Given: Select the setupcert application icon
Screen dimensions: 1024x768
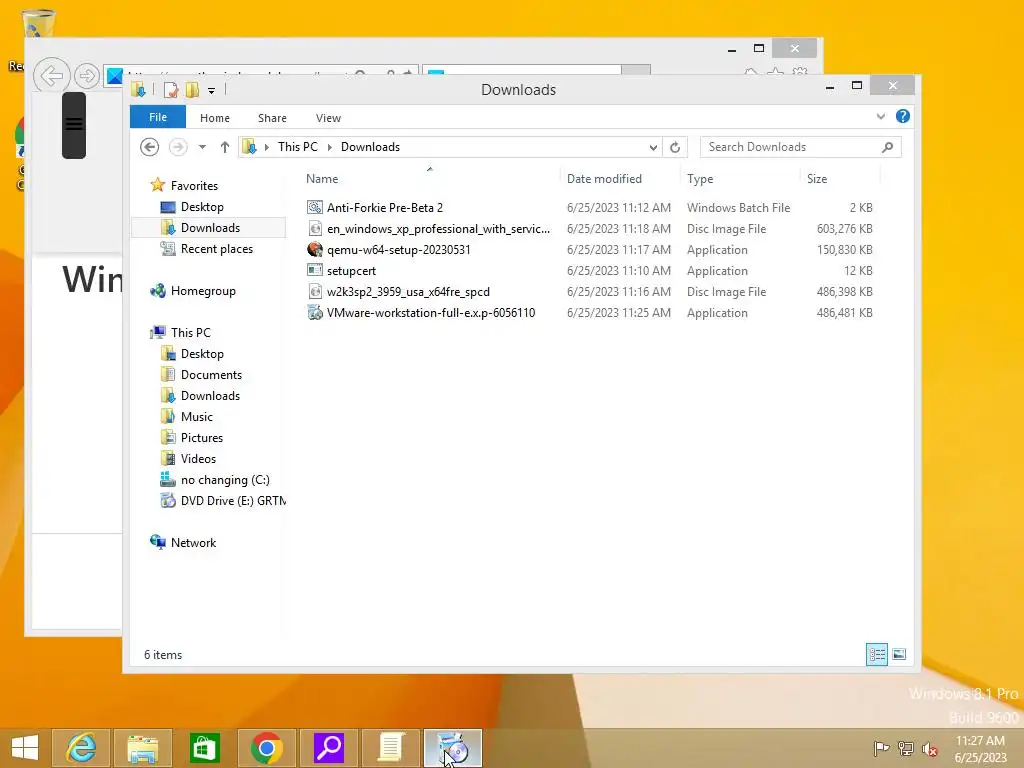Looking at the screenshot, I should pos(315,270).
